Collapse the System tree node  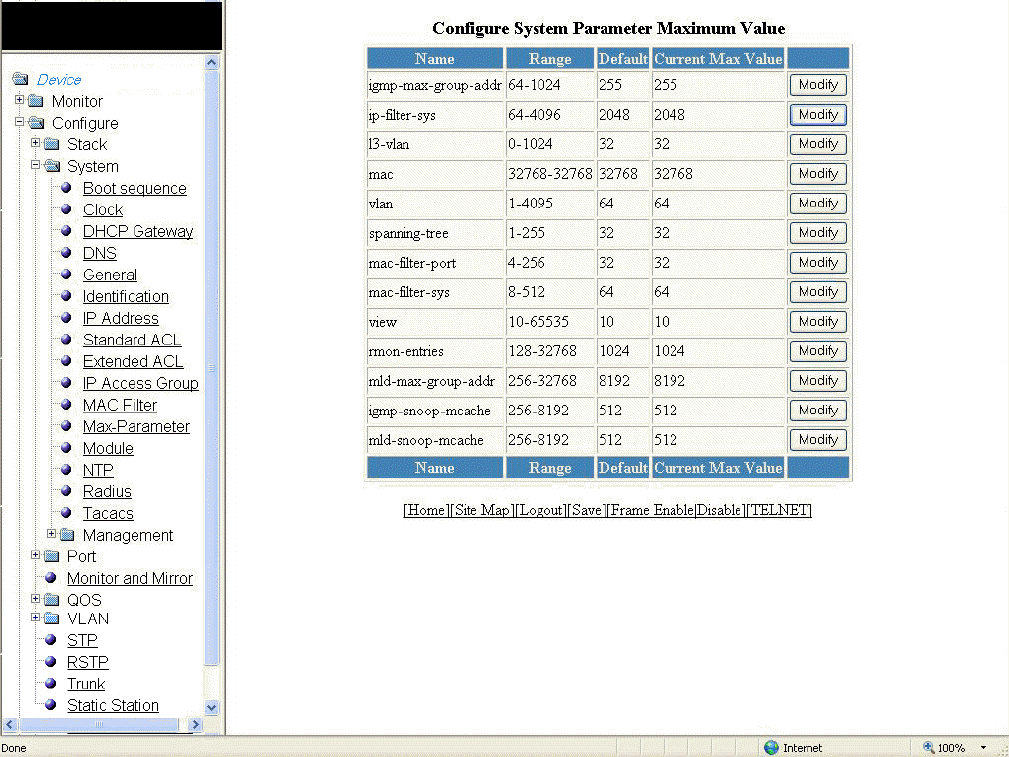click(x=35, y=165)
